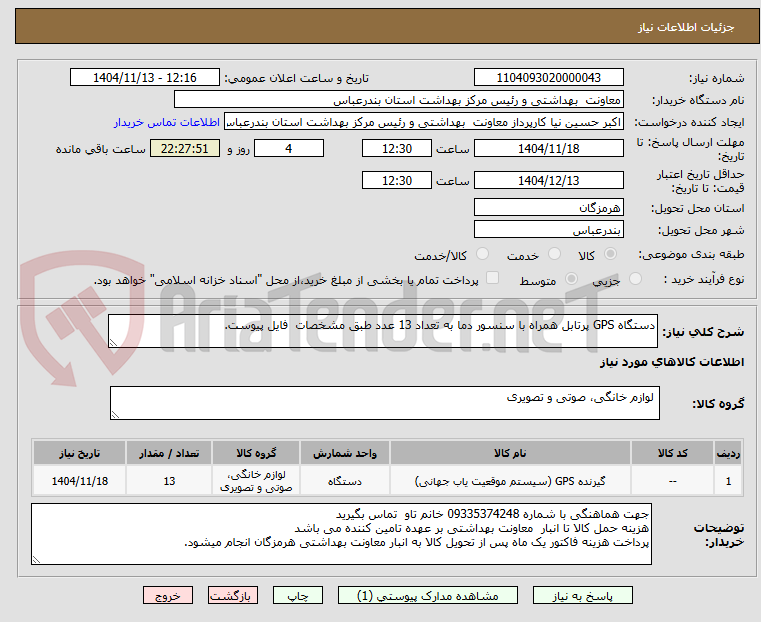Click the remaining time field 22:27:51
The image size is (761, 622).
coord(185,148)
